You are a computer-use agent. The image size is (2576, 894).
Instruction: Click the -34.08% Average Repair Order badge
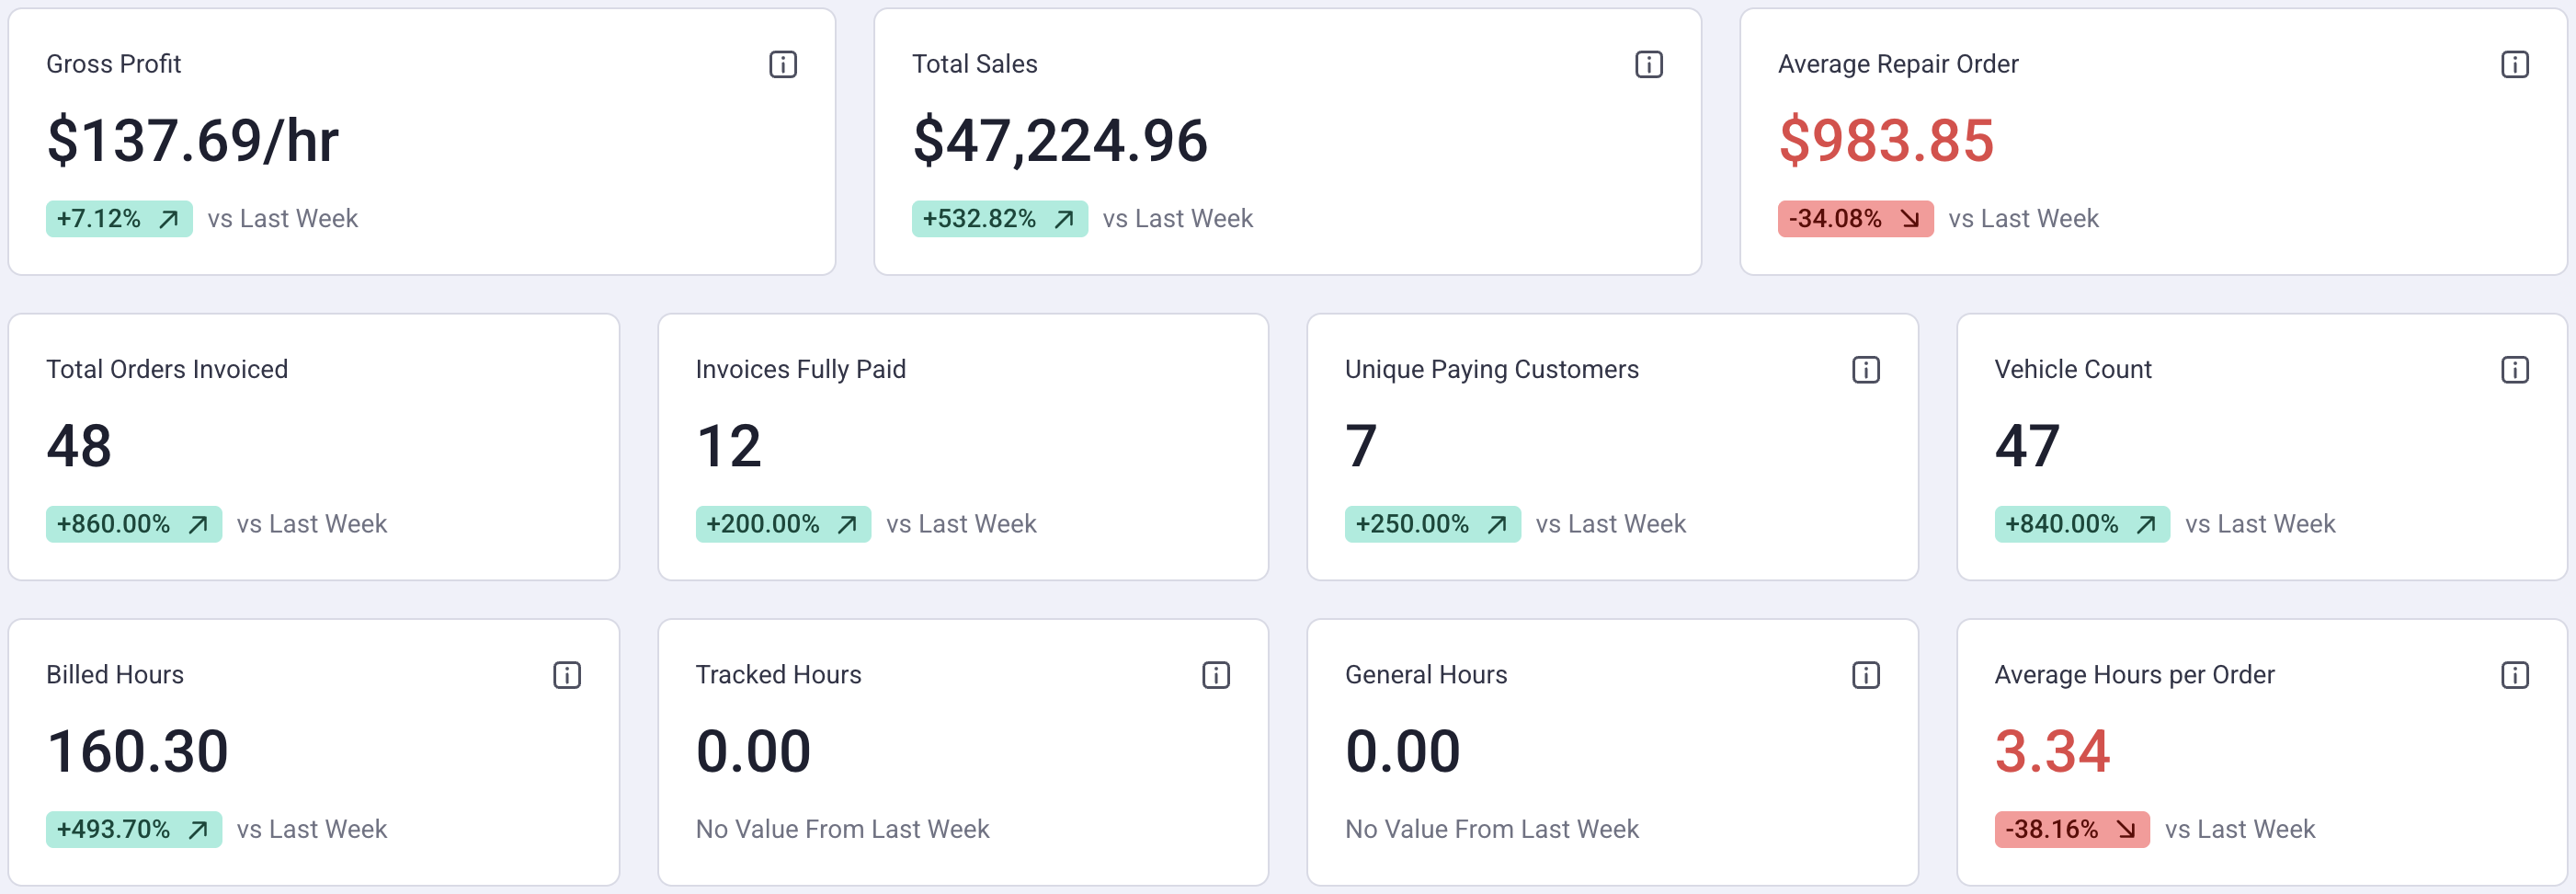[1855, 219]
